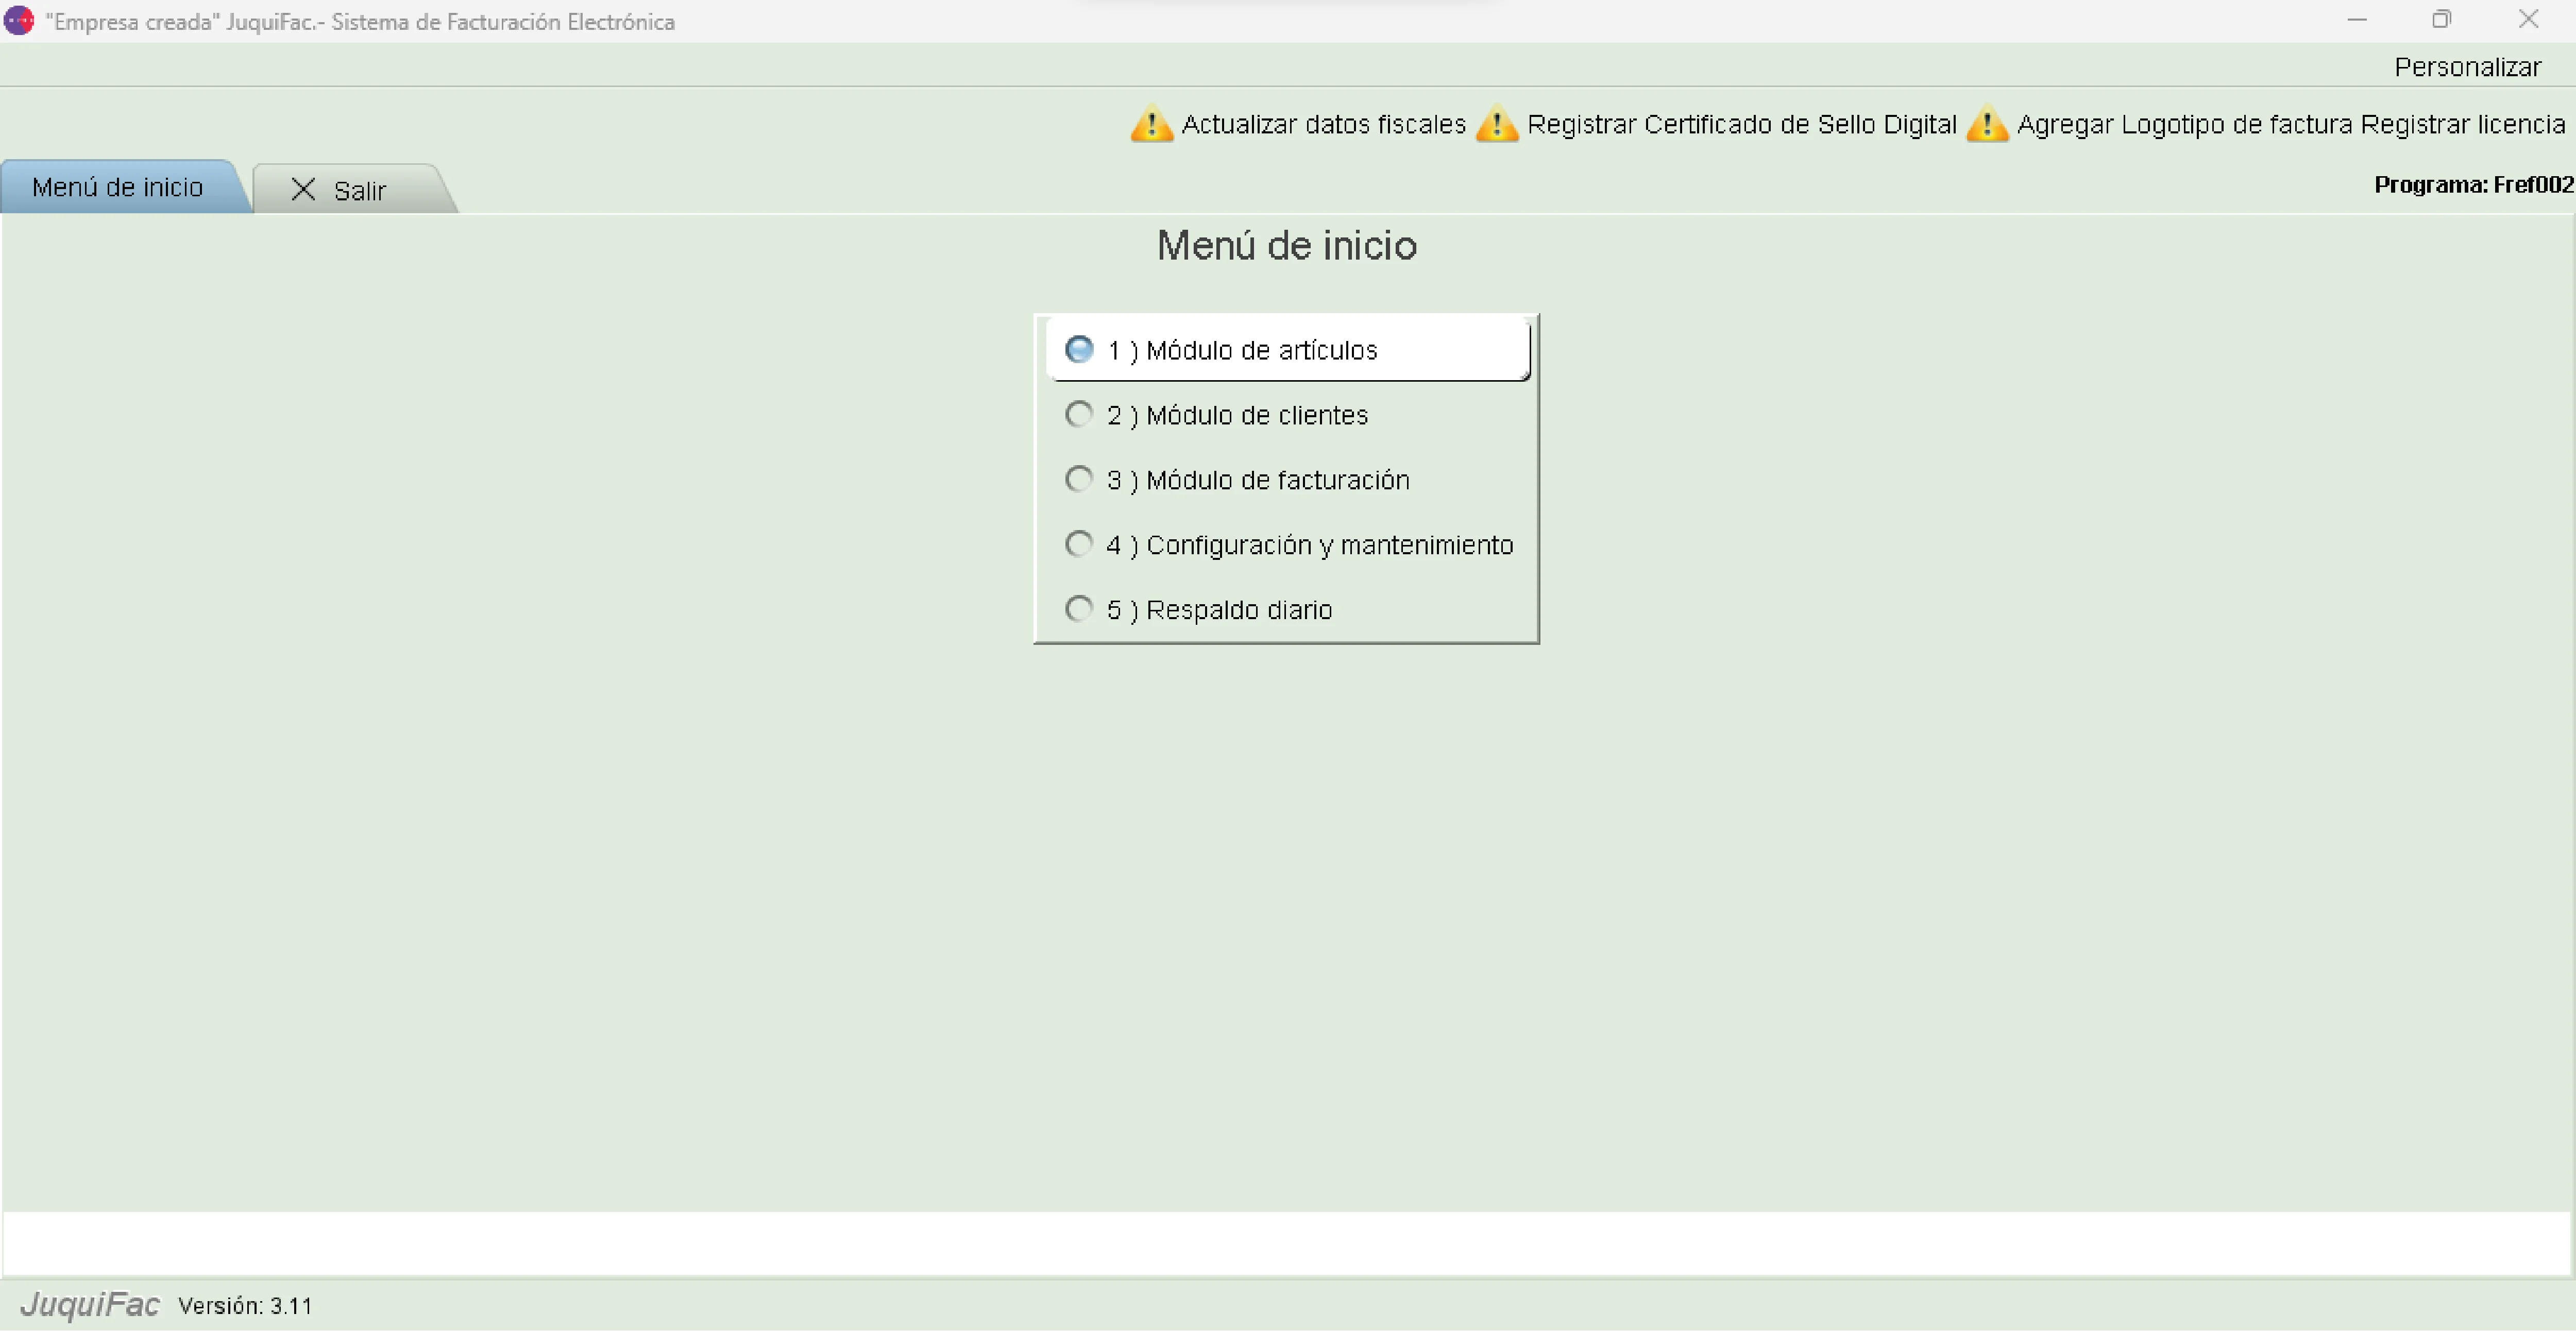Click warning icon beside Actualizar datos fiscales
Image resolution: width=2576 pixels, height=1331 pixels.
pos(1151,124)
